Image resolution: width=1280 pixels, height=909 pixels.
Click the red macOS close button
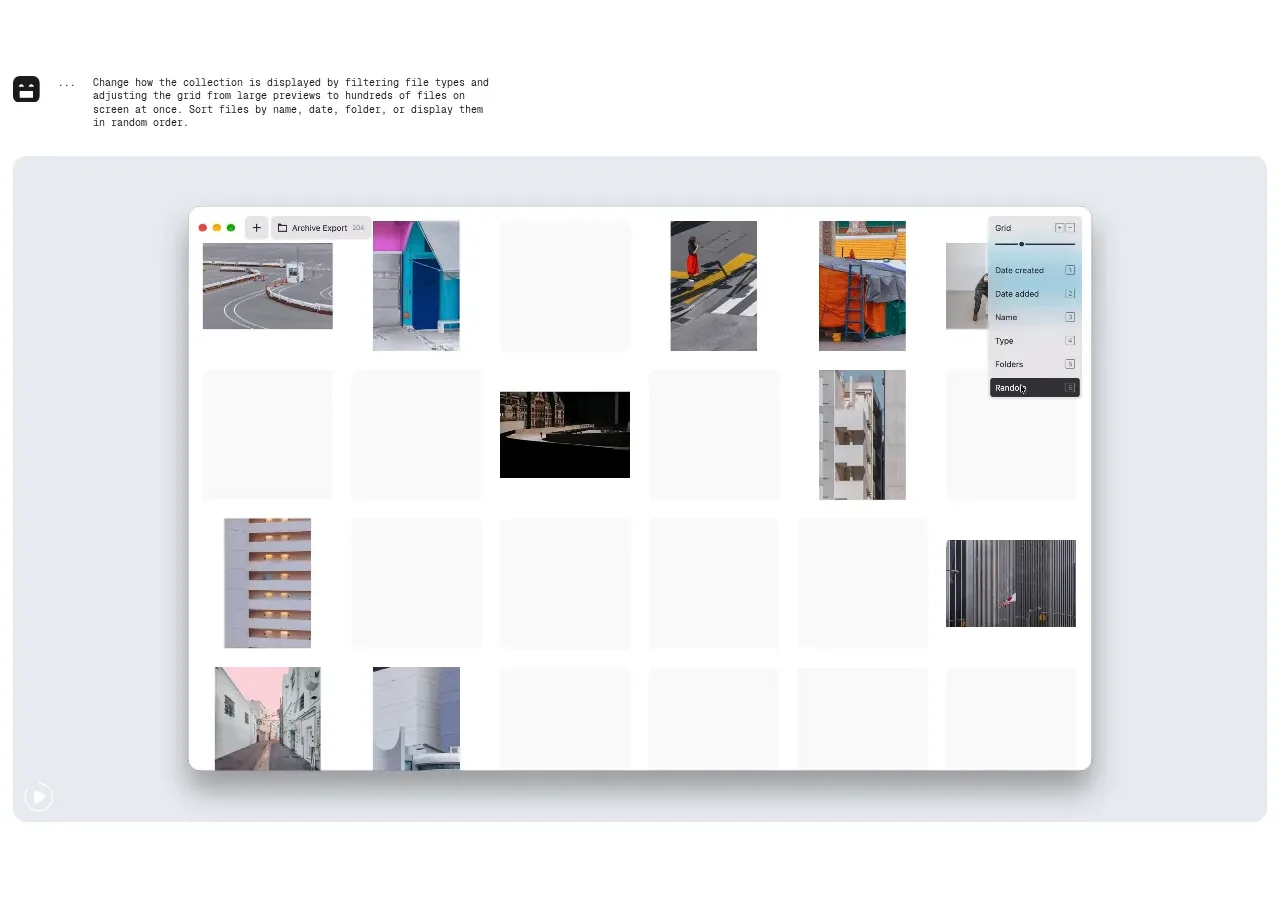203,228
